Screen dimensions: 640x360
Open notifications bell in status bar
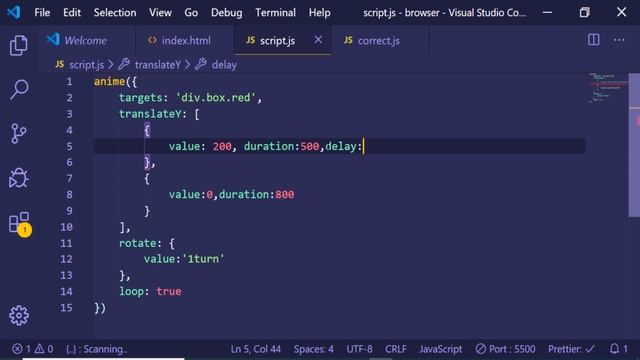pyautogui.click(x=618, y=349)
